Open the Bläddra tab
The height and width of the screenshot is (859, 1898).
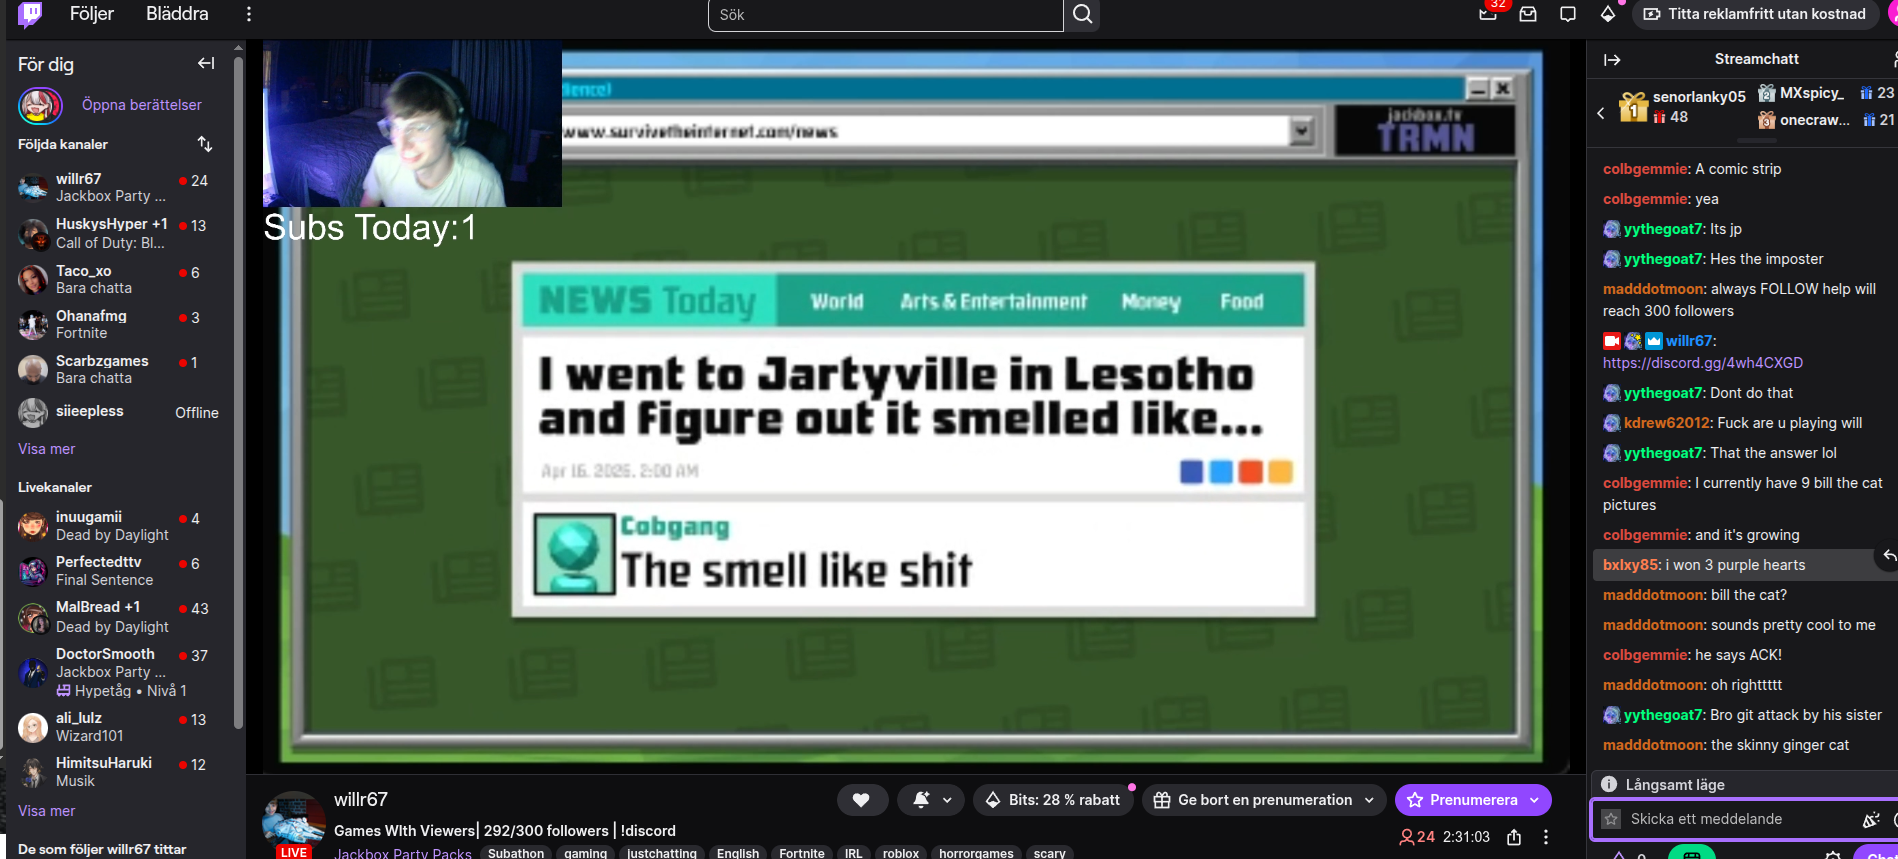[x=177, y=14]
